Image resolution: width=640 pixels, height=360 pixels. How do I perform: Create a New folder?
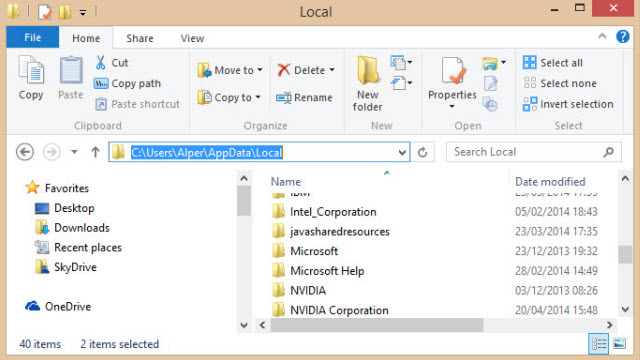point(367,84)
